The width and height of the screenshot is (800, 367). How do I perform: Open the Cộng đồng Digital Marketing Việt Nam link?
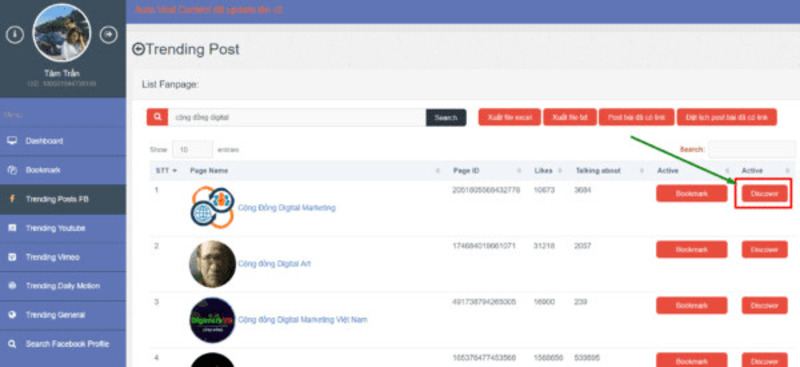tap(303, 320)
